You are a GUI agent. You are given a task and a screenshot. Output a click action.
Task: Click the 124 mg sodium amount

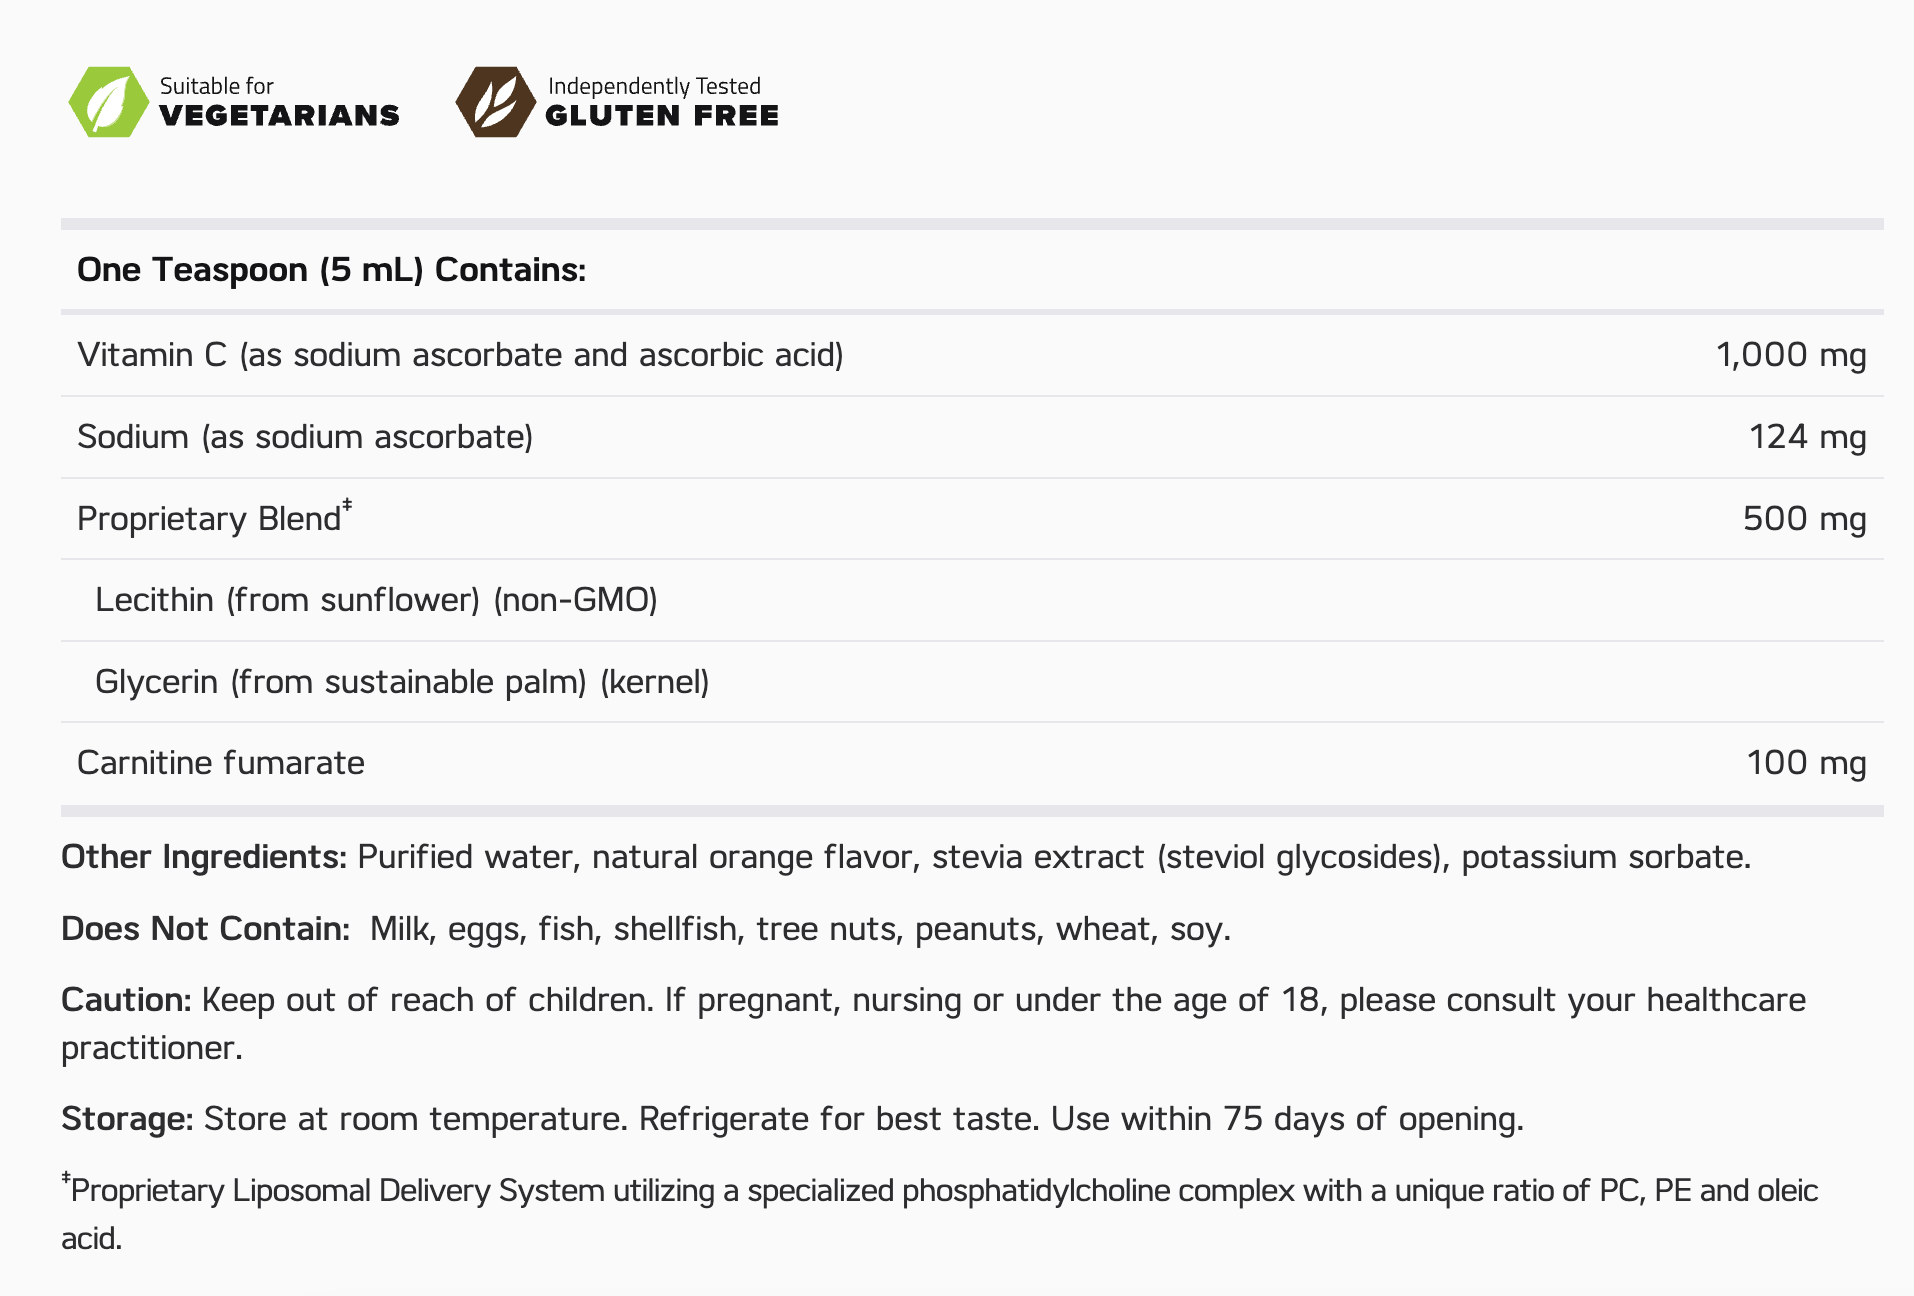tap(1807, 437)
